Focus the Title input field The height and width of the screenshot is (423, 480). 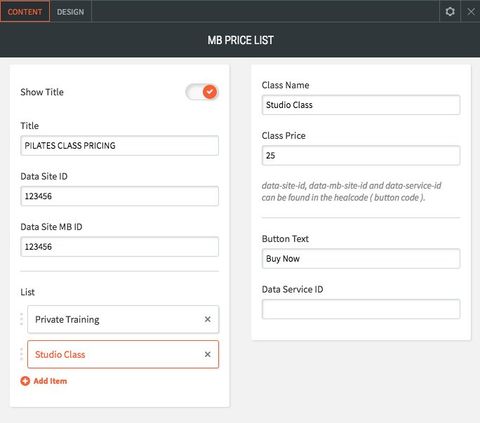[120, 146]
